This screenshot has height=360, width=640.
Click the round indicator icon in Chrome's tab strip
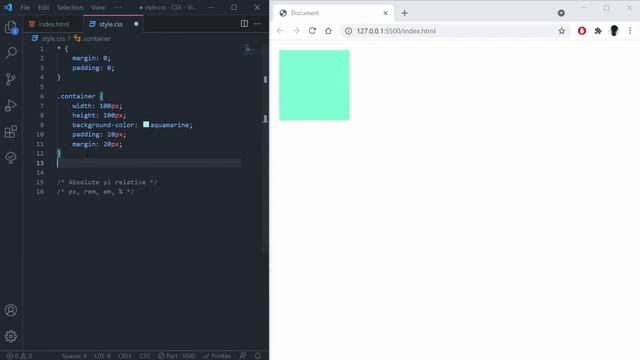click(561, 13)
